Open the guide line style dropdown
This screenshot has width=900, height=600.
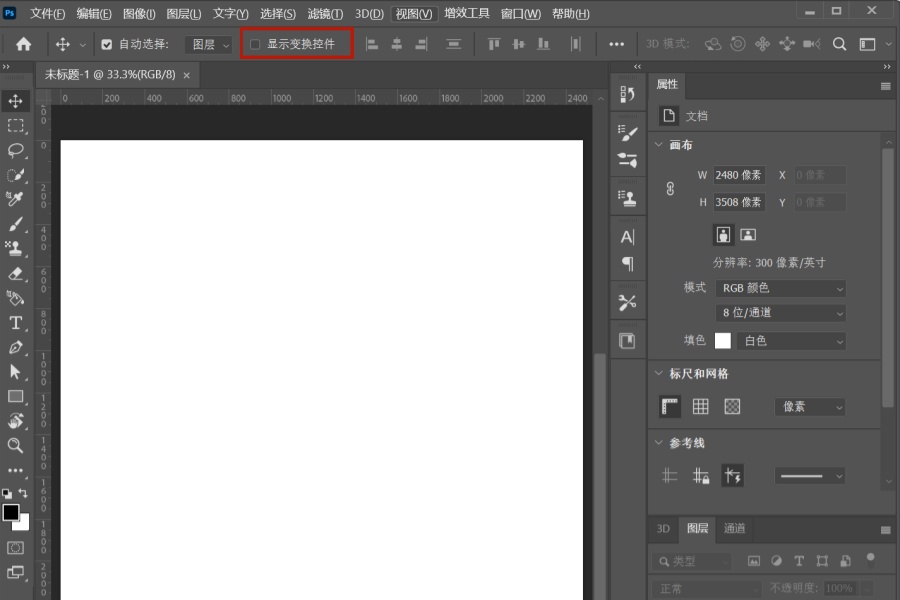(809, 476)
